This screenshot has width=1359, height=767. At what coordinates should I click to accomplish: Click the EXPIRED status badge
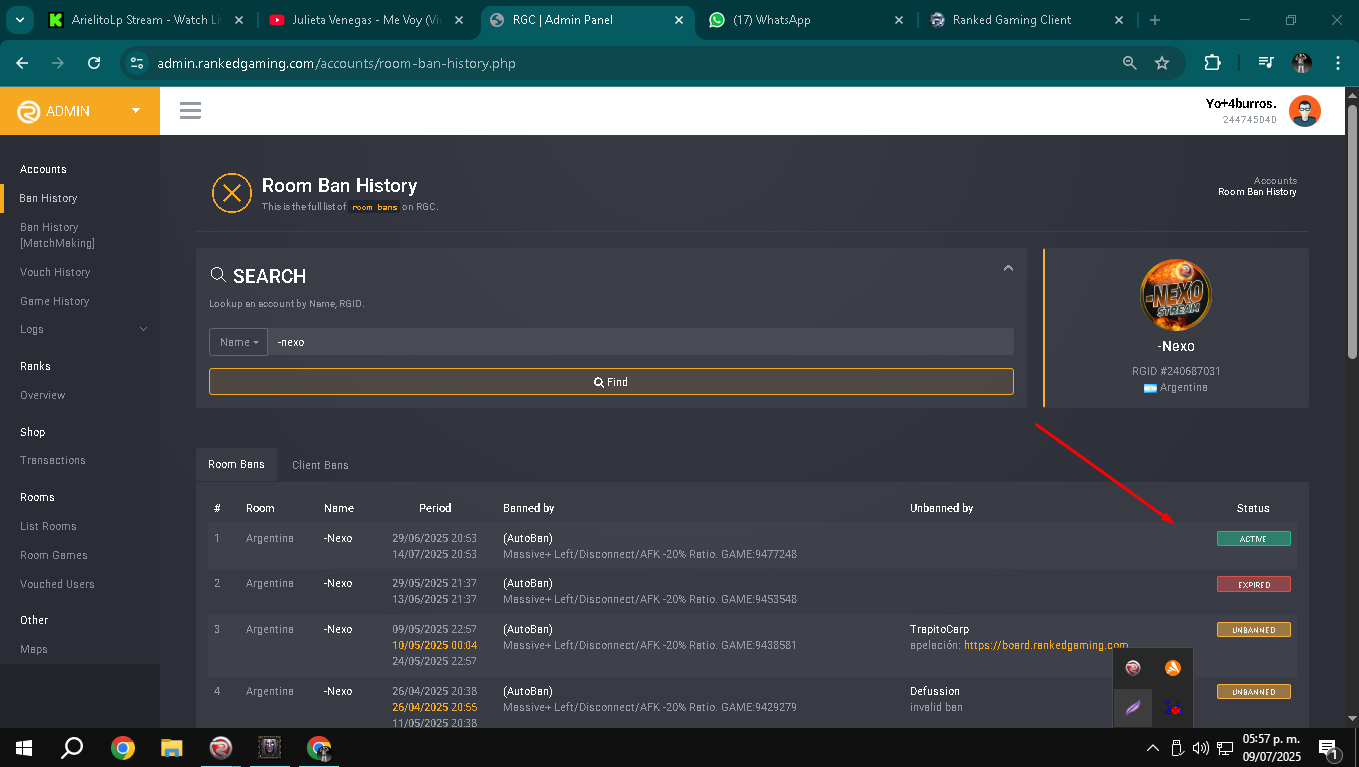click(x=1253, y=584)
